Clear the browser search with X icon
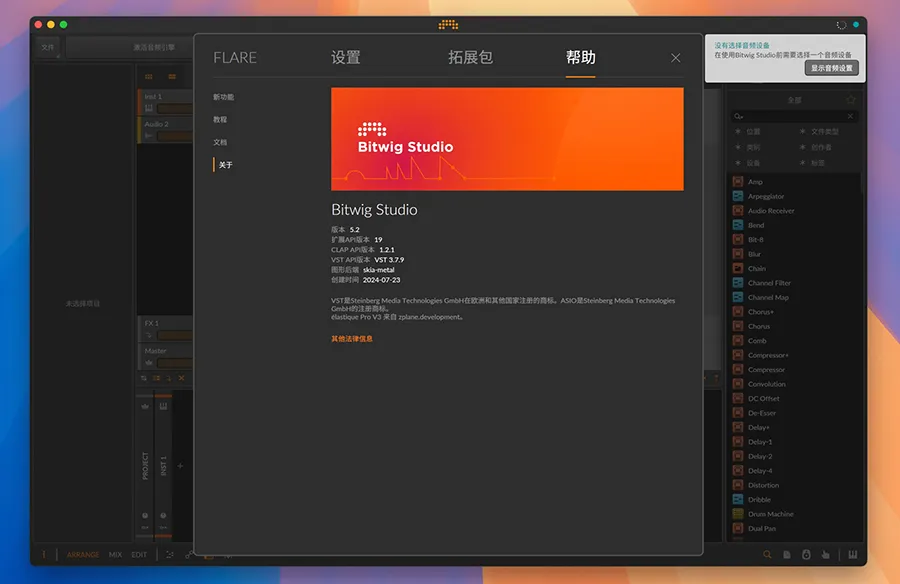The height and width of the screenshot is (584, 900). click(851, 117)
